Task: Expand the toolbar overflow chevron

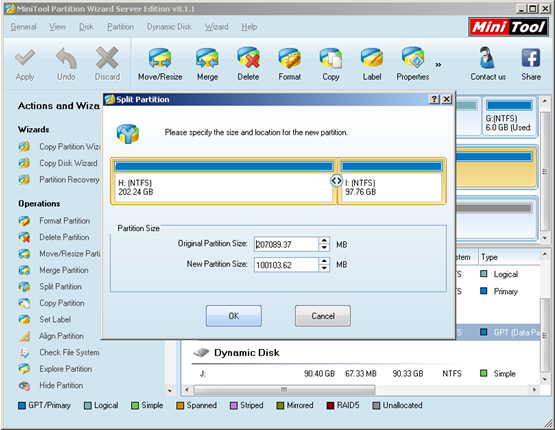Action: pos(438,65)
